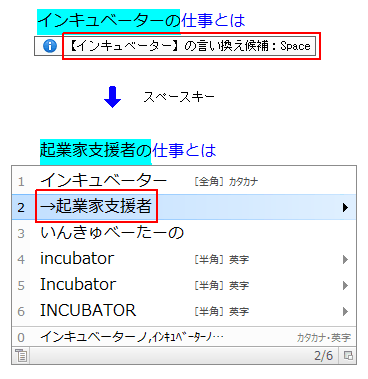Select row 0 インキュベーターノ katakana variants
Image resolution: width=368 pixels, height=379 pixels.
pos(184,337)
